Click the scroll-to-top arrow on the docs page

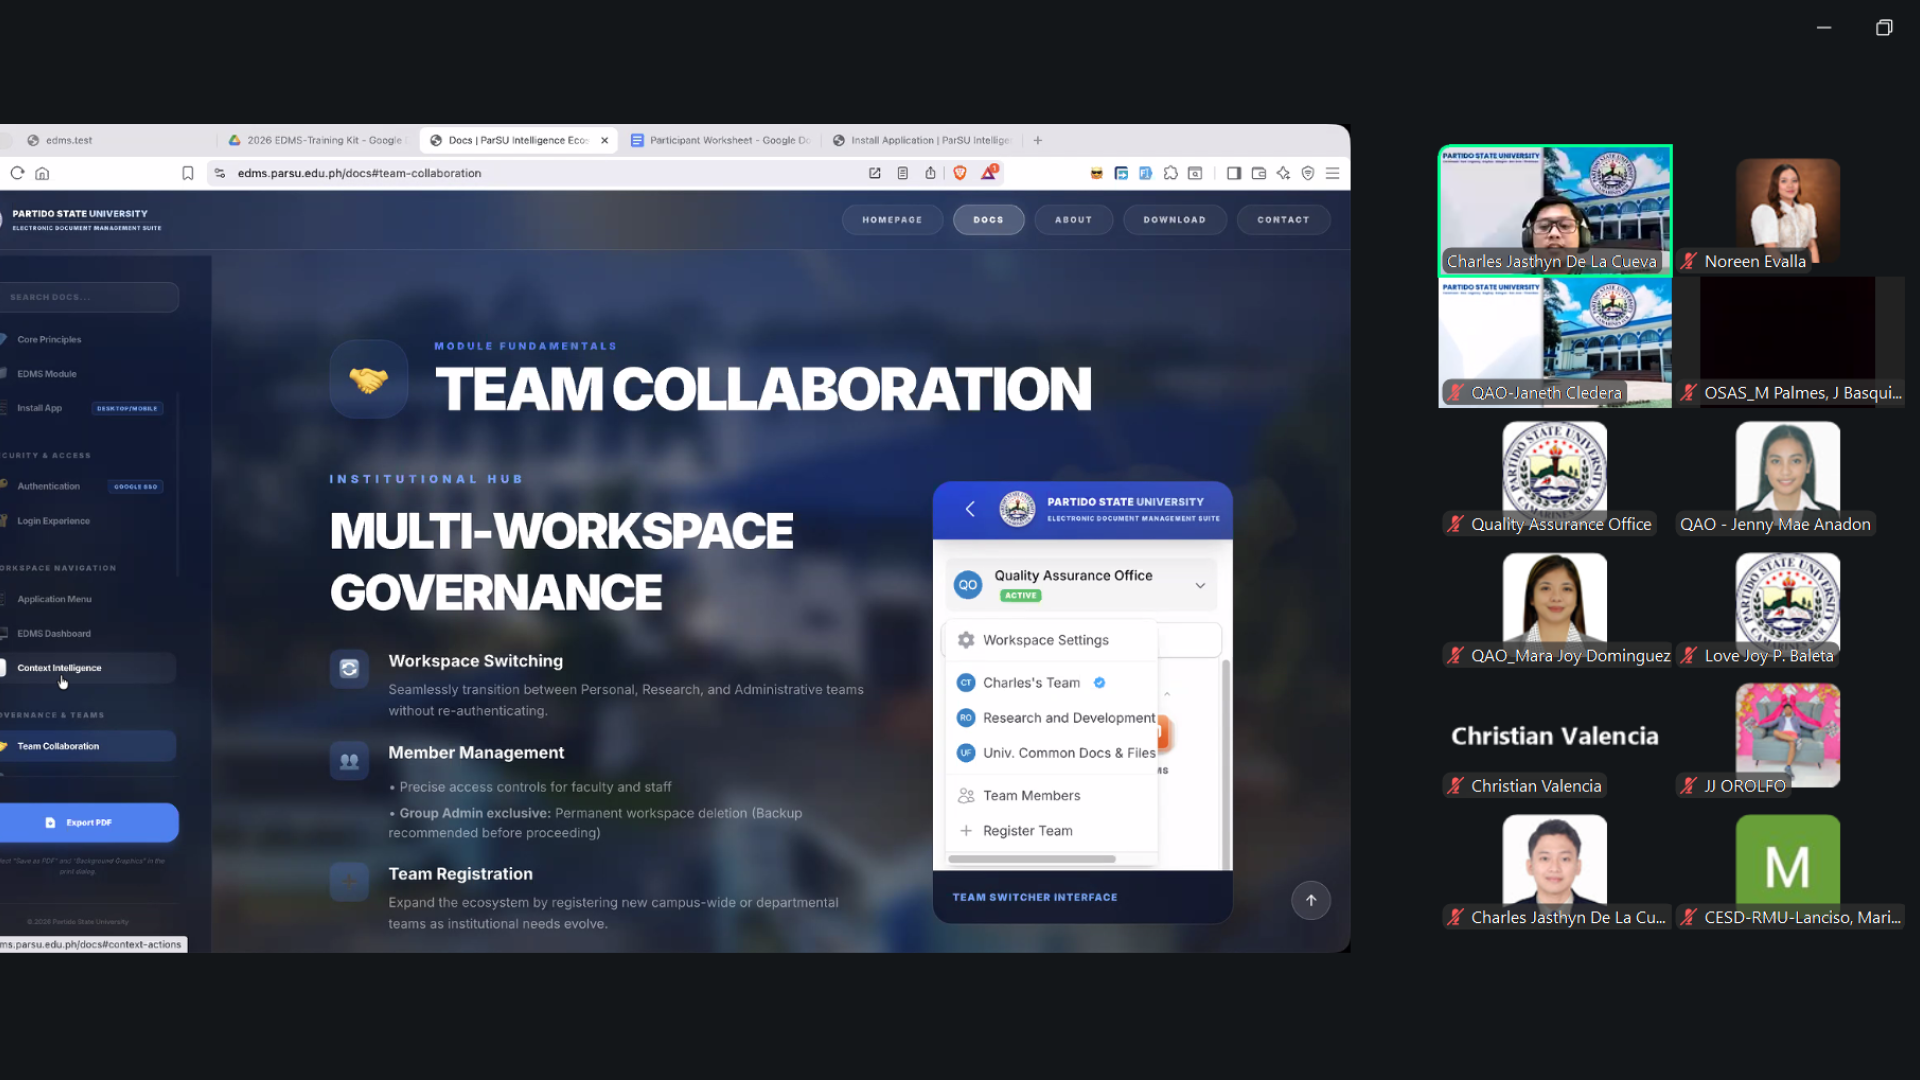(1311, 900)
